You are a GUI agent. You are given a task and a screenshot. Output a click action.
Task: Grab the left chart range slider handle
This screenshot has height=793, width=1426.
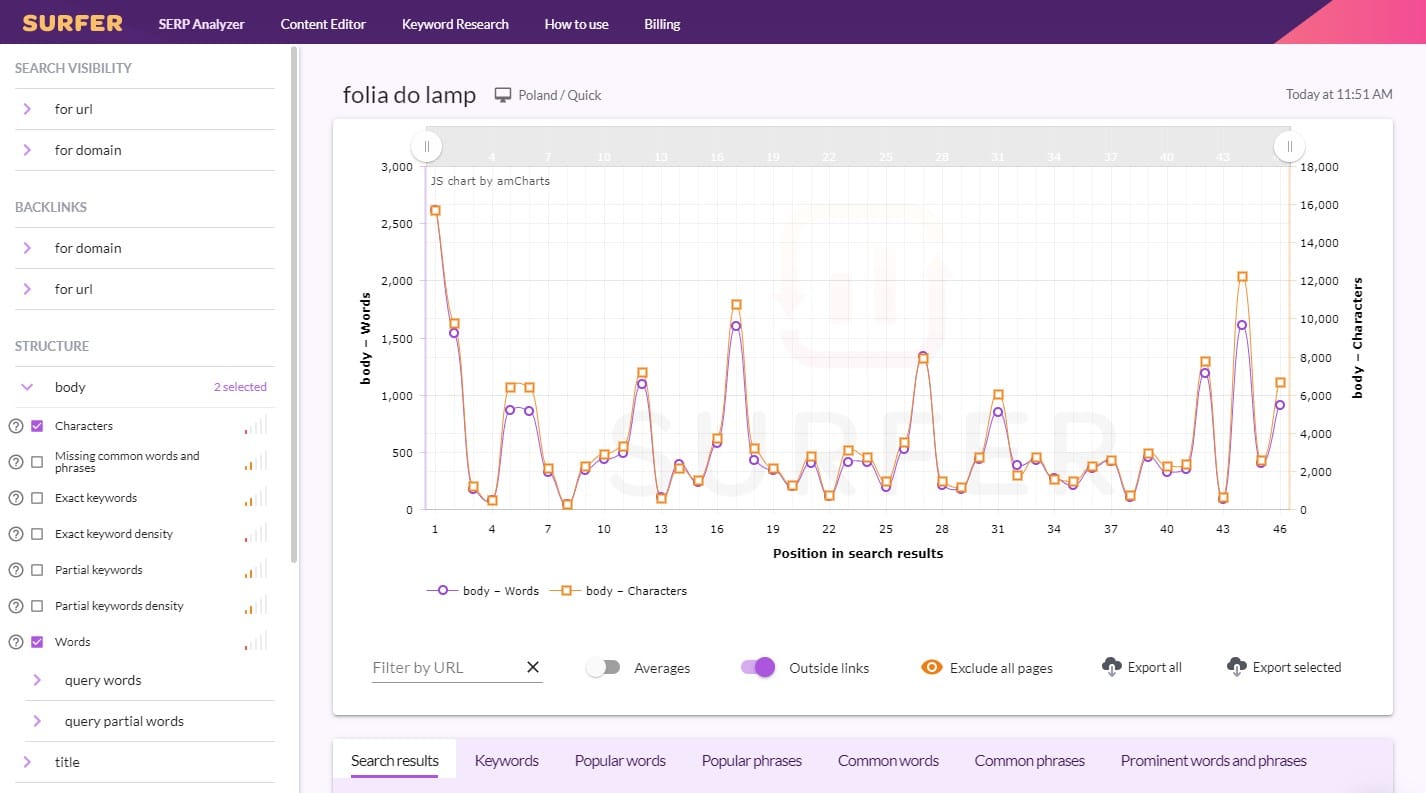[x=427, y=147]
